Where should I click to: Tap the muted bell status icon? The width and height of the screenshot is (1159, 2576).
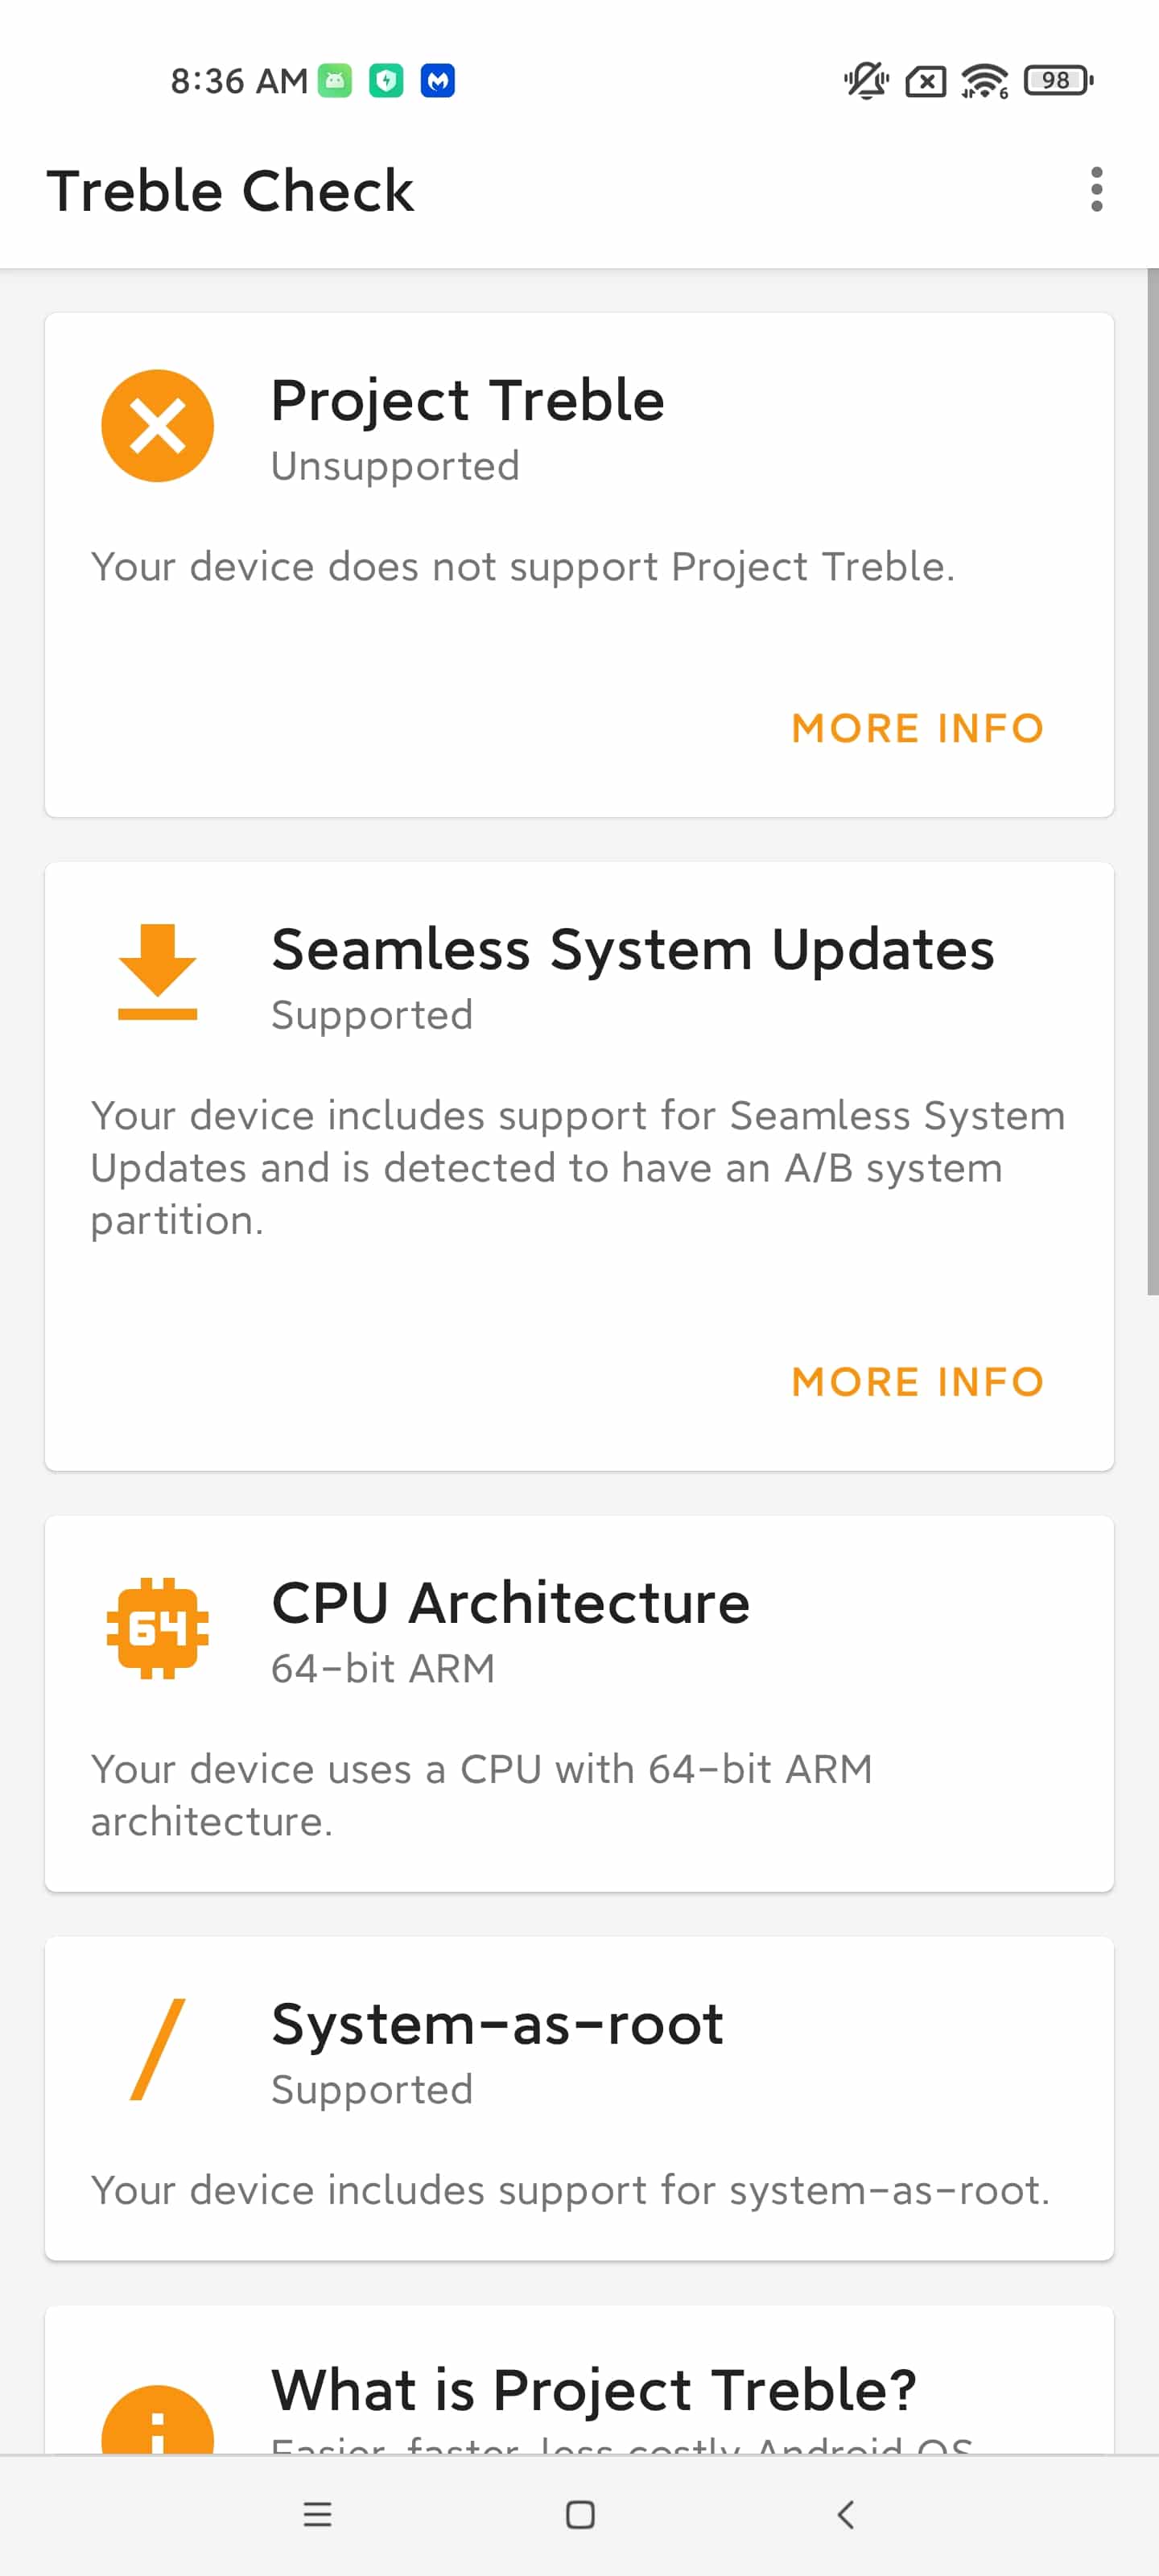[866, 80]
